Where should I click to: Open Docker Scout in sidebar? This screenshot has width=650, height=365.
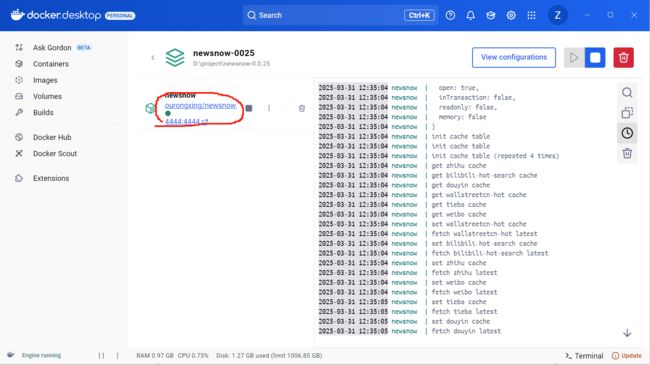coord(55,153)
